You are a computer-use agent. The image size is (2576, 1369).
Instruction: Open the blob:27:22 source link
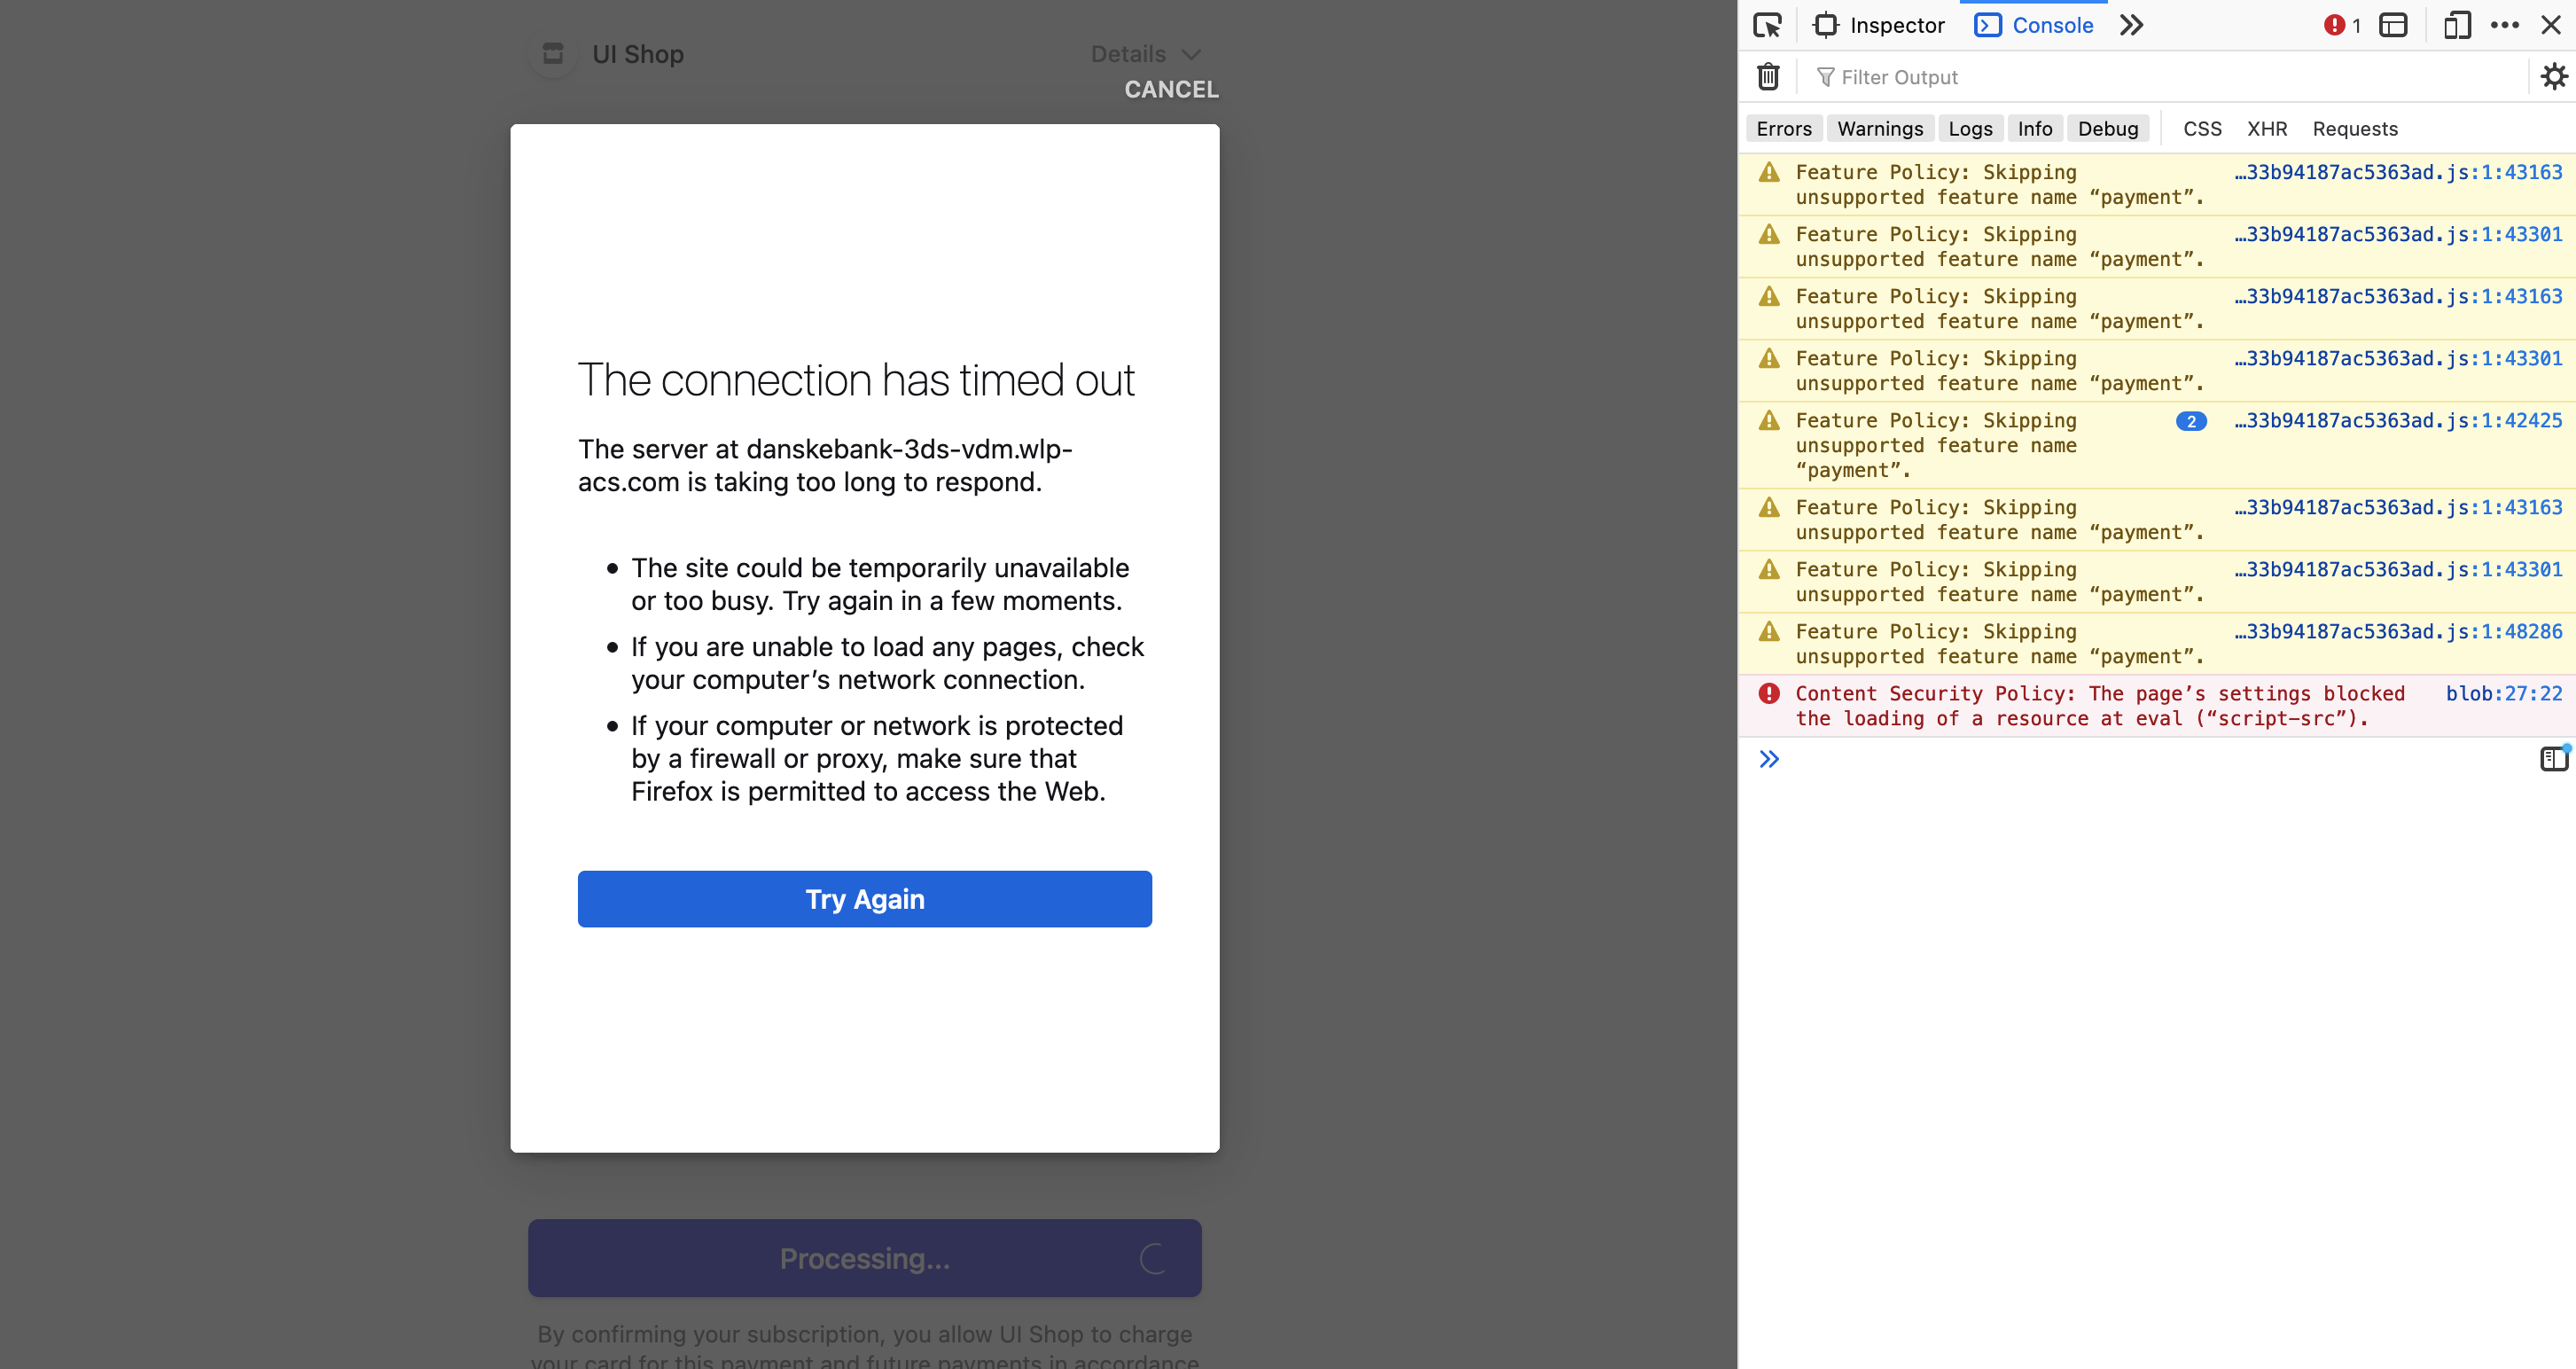tap(2503, 693)
